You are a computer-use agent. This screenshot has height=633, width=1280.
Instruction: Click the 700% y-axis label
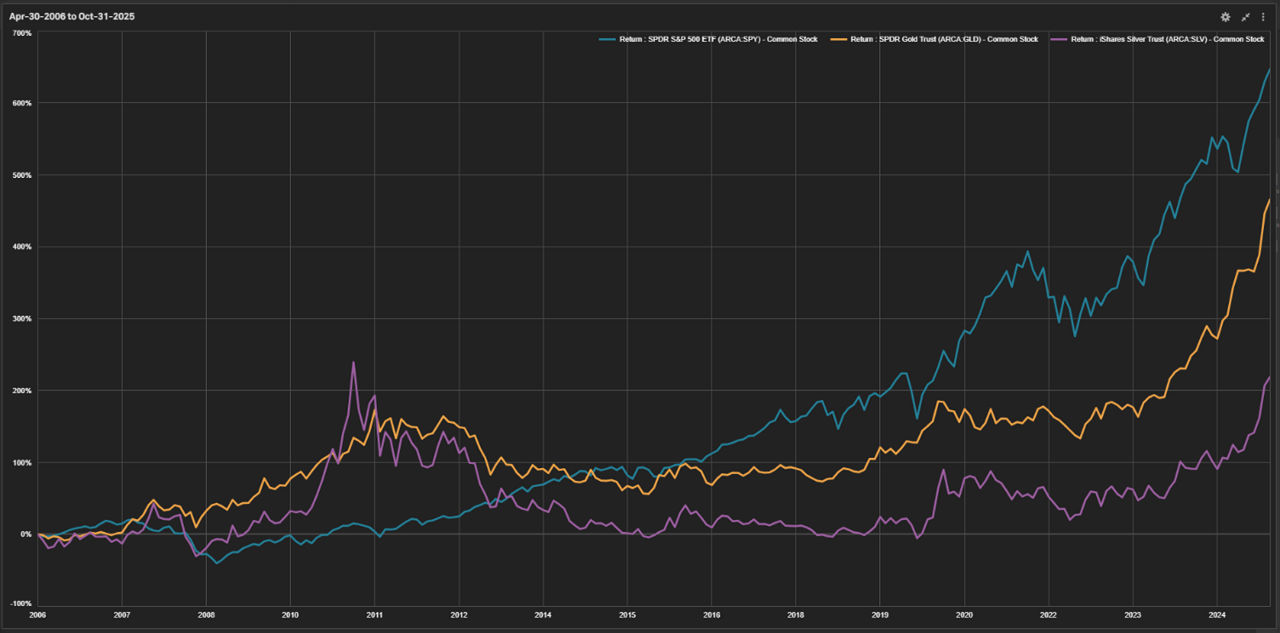click(x=21, y=33)
